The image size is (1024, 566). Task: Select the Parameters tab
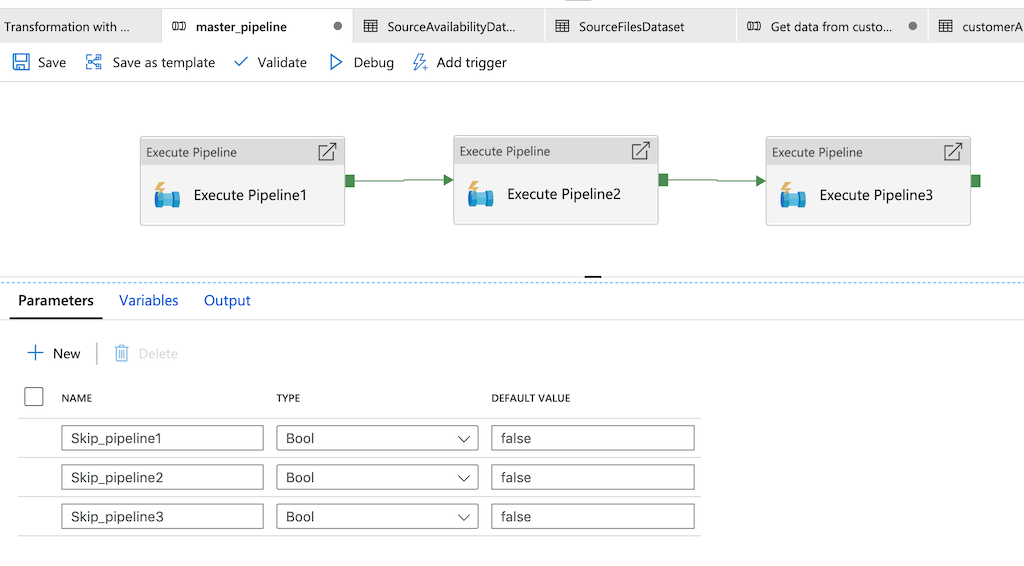pyautogui.click(x=56, y=300)
